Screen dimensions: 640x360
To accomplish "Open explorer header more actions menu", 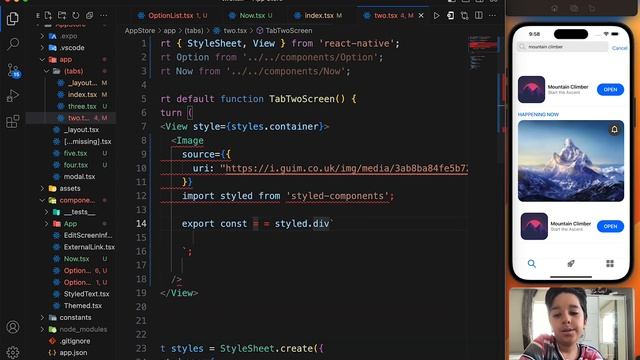I will 104,16.
